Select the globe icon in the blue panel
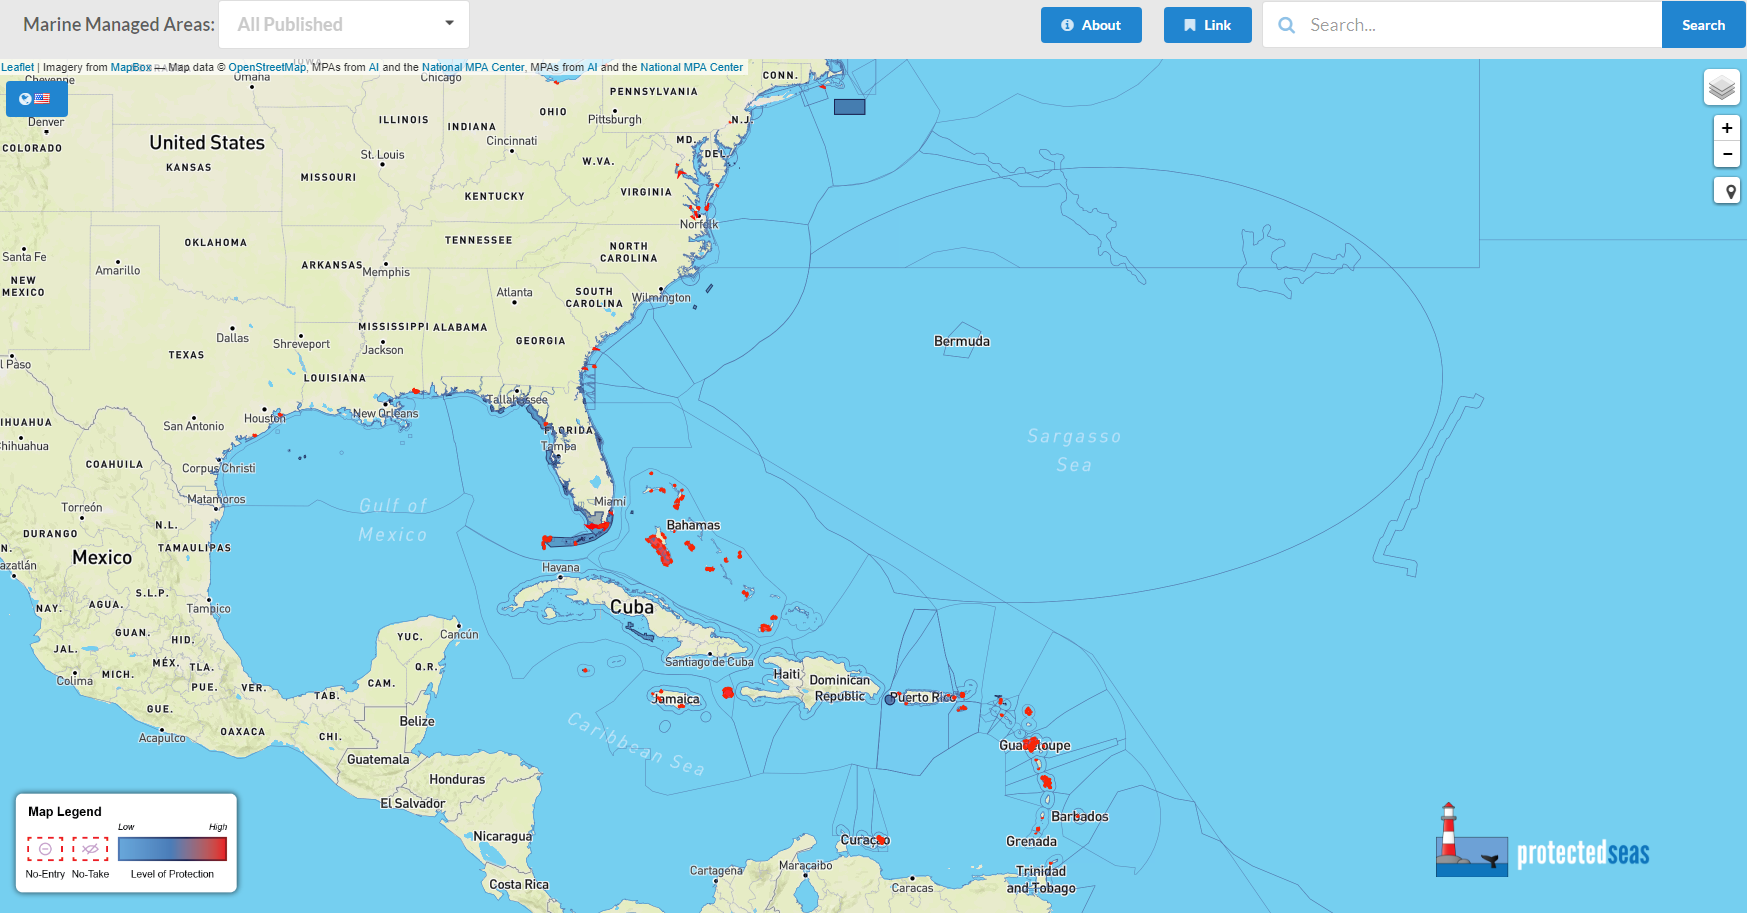This screenshot has height=913, width=1747. coord(25,98)
